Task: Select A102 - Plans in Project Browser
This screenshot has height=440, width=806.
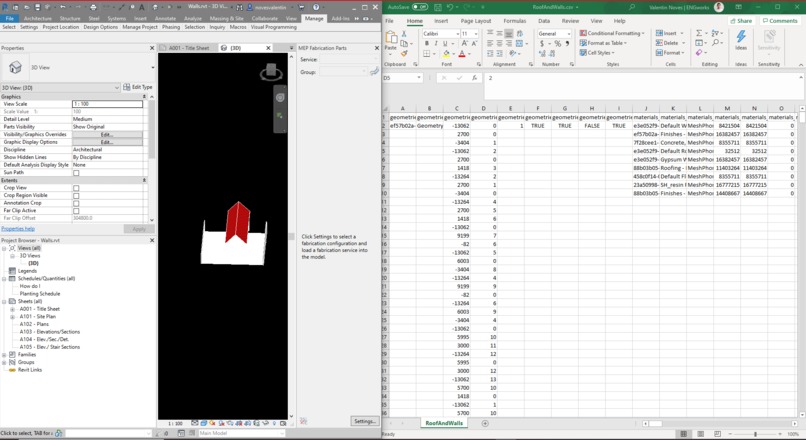Action: click(34, 324)
